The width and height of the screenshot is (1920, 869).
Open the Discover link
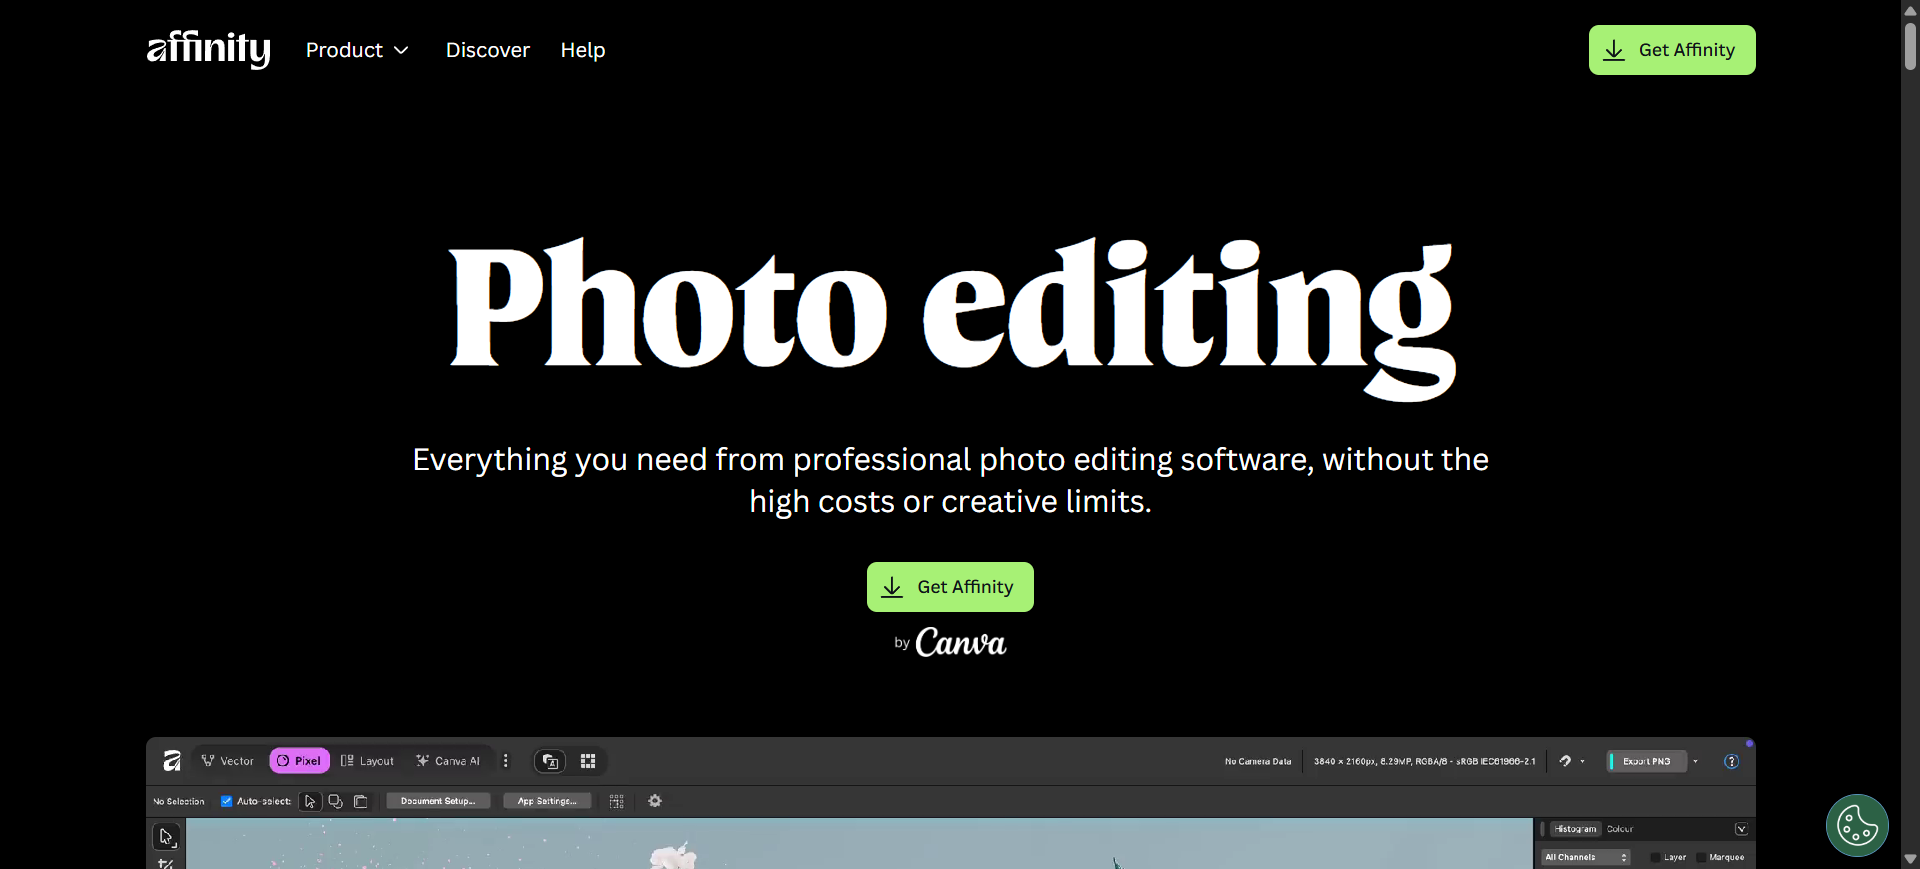(487, 50)
